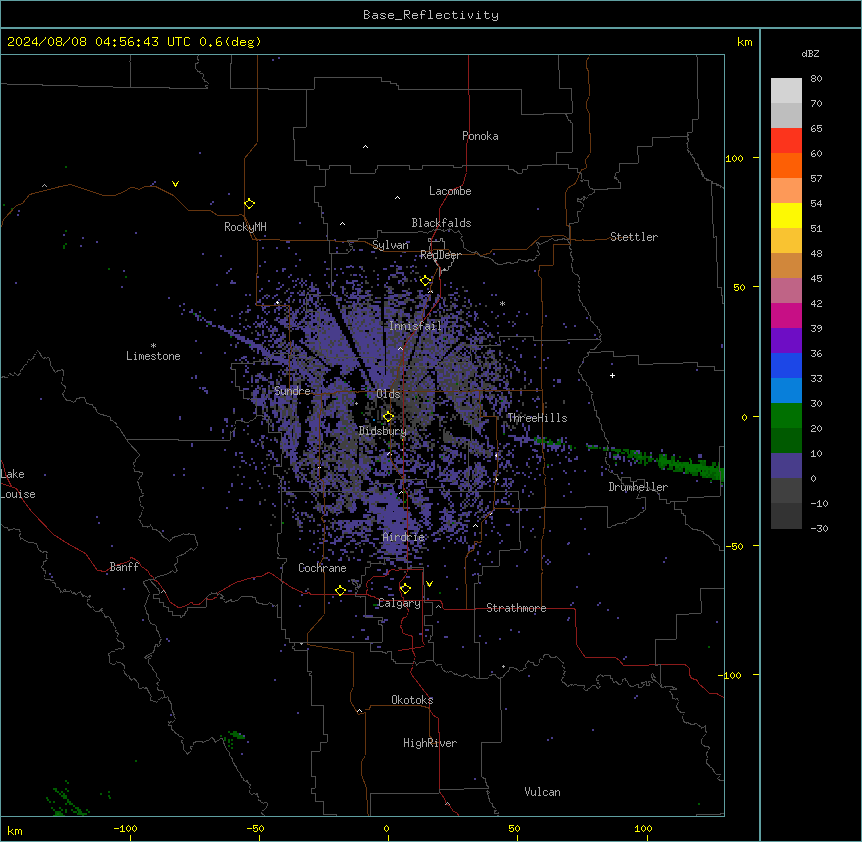
Task: Click the Drumheller label
Action: (638, 487)
